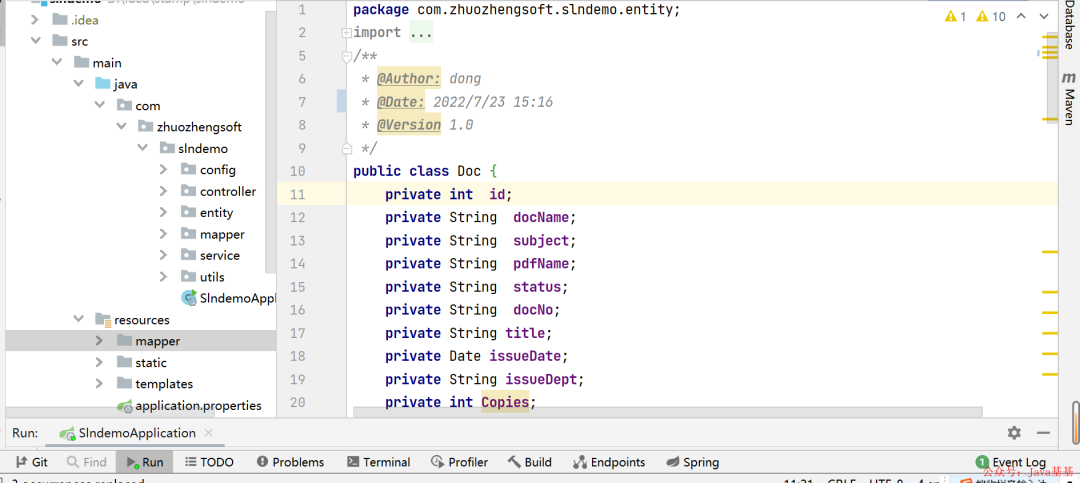Open the Terminal tool window
The width and height of the screenshot is (1080, 483).
378,462
